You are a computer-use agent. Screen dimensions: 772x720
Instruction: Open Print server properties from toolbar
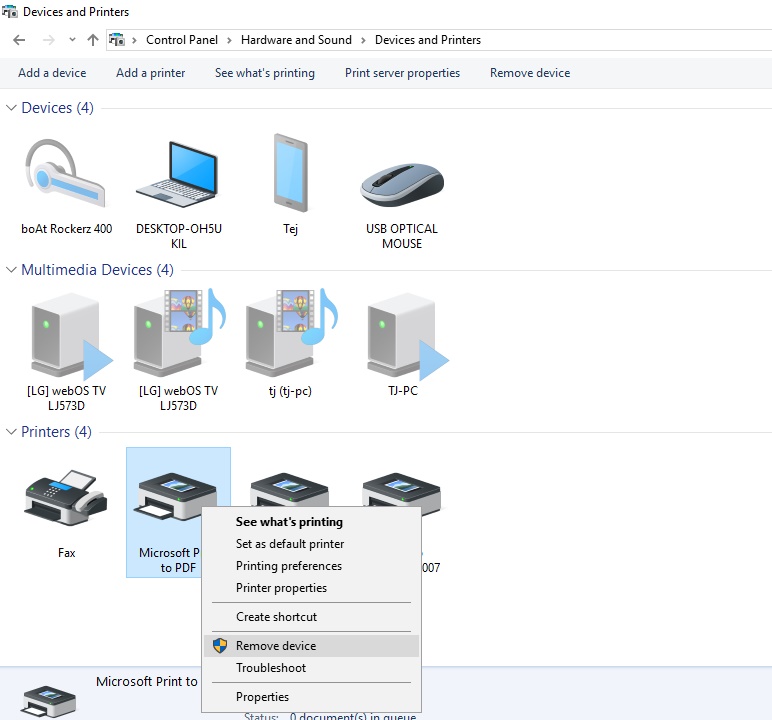point(402,73)
